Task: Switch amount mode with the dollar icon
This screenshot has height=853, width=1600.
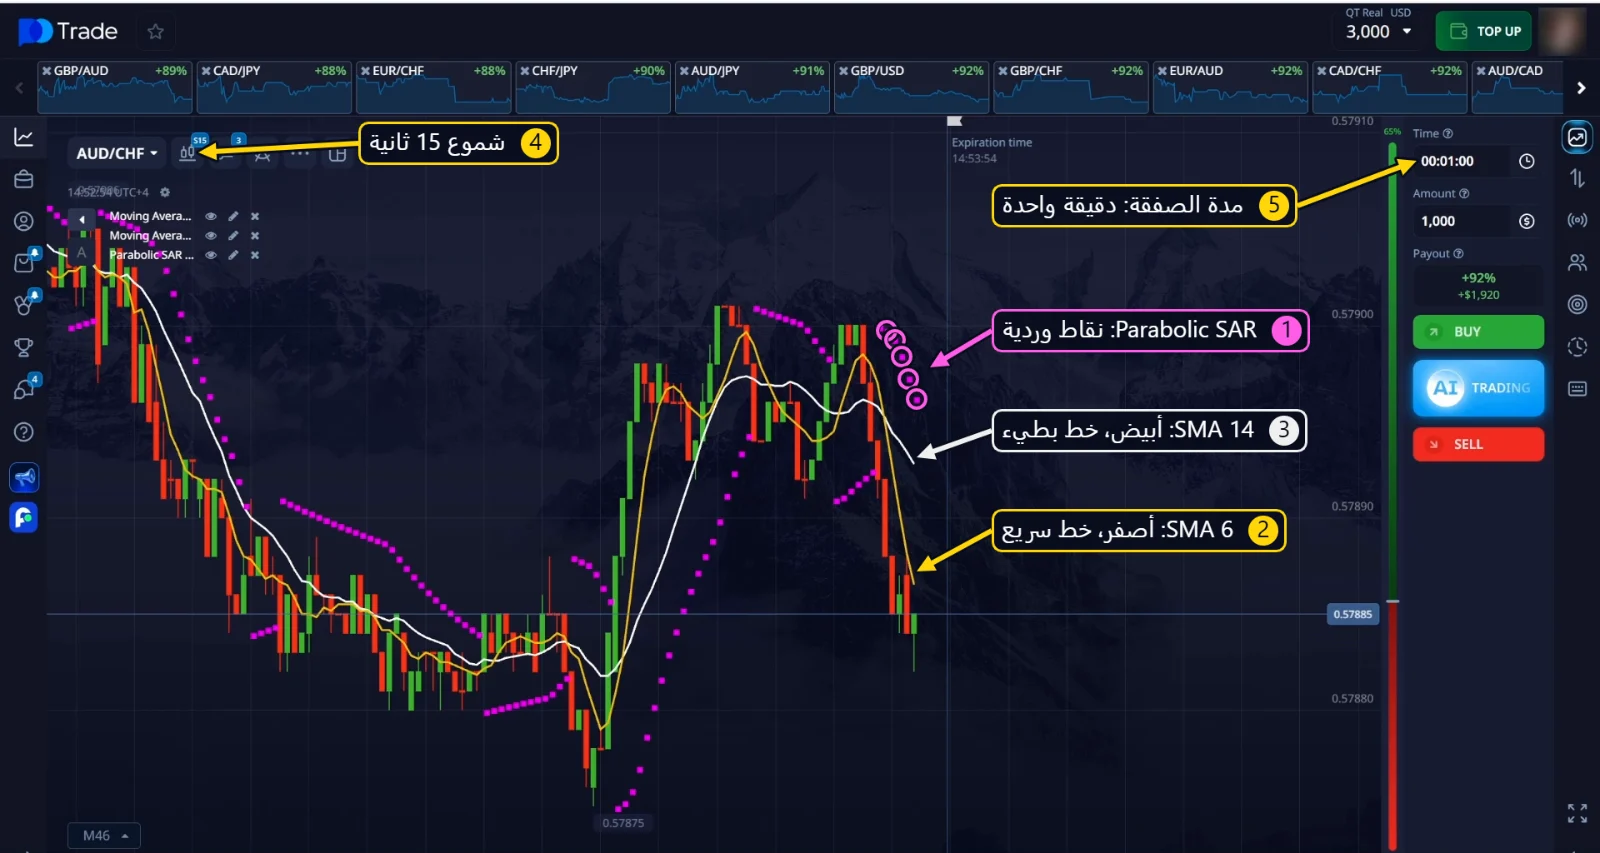Action: click(1526, 221)
